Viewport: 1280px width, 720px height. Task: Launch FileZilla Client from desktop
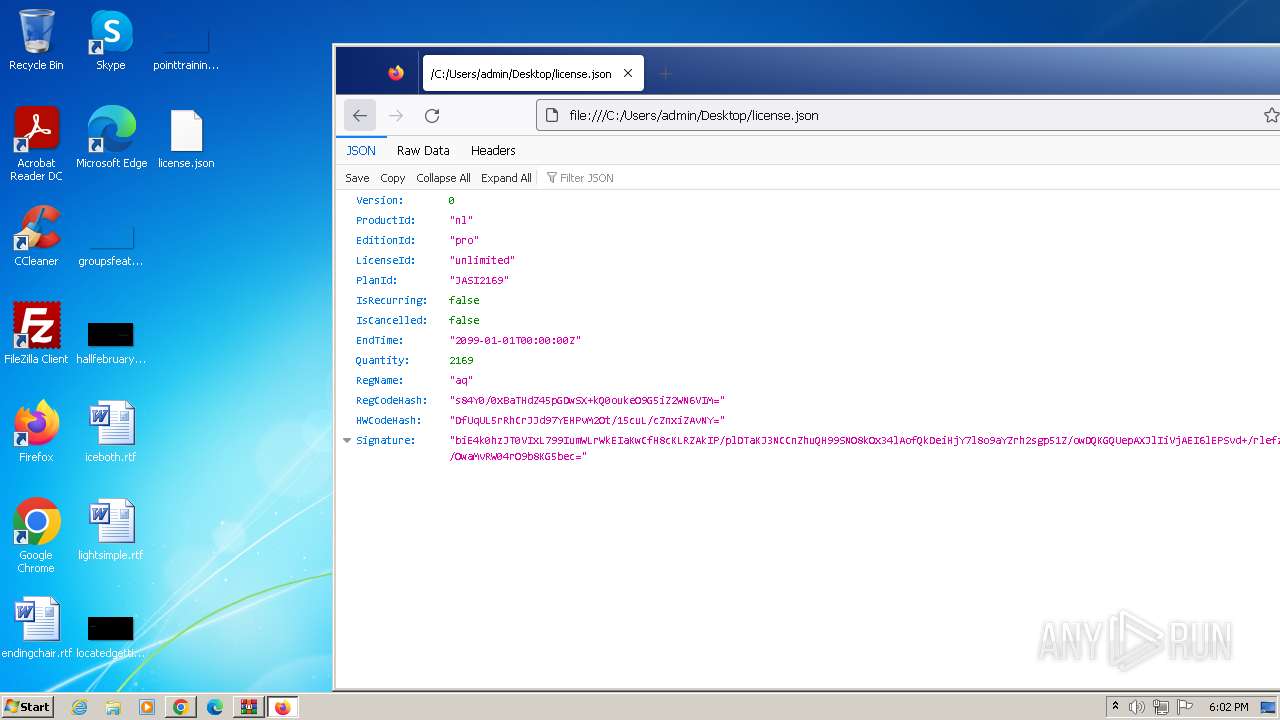click(36, 334)
